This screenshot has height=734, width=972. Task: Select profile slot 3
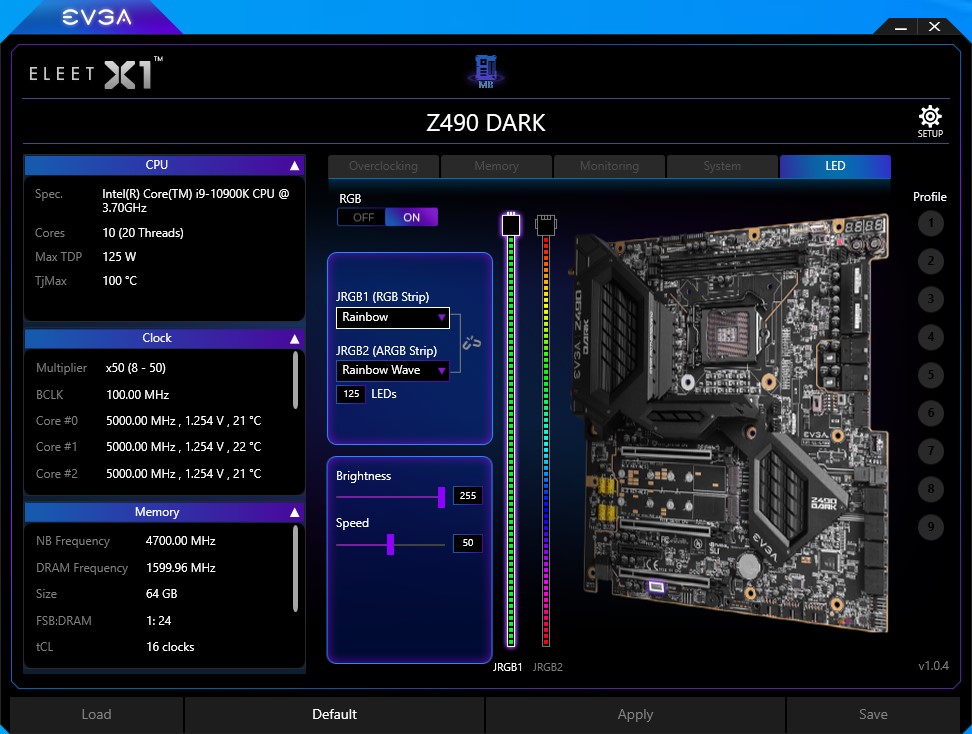point(930,299)
